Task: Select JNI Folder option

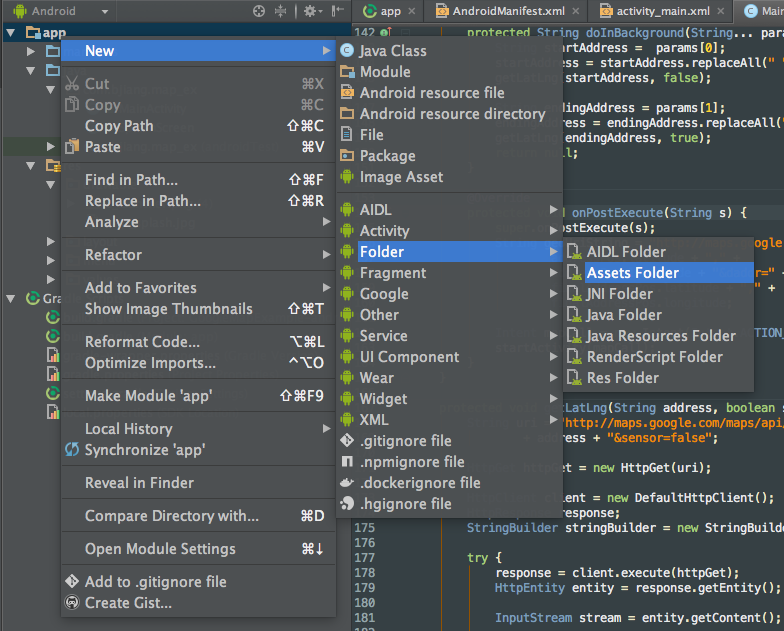Action: click(658, 294)
